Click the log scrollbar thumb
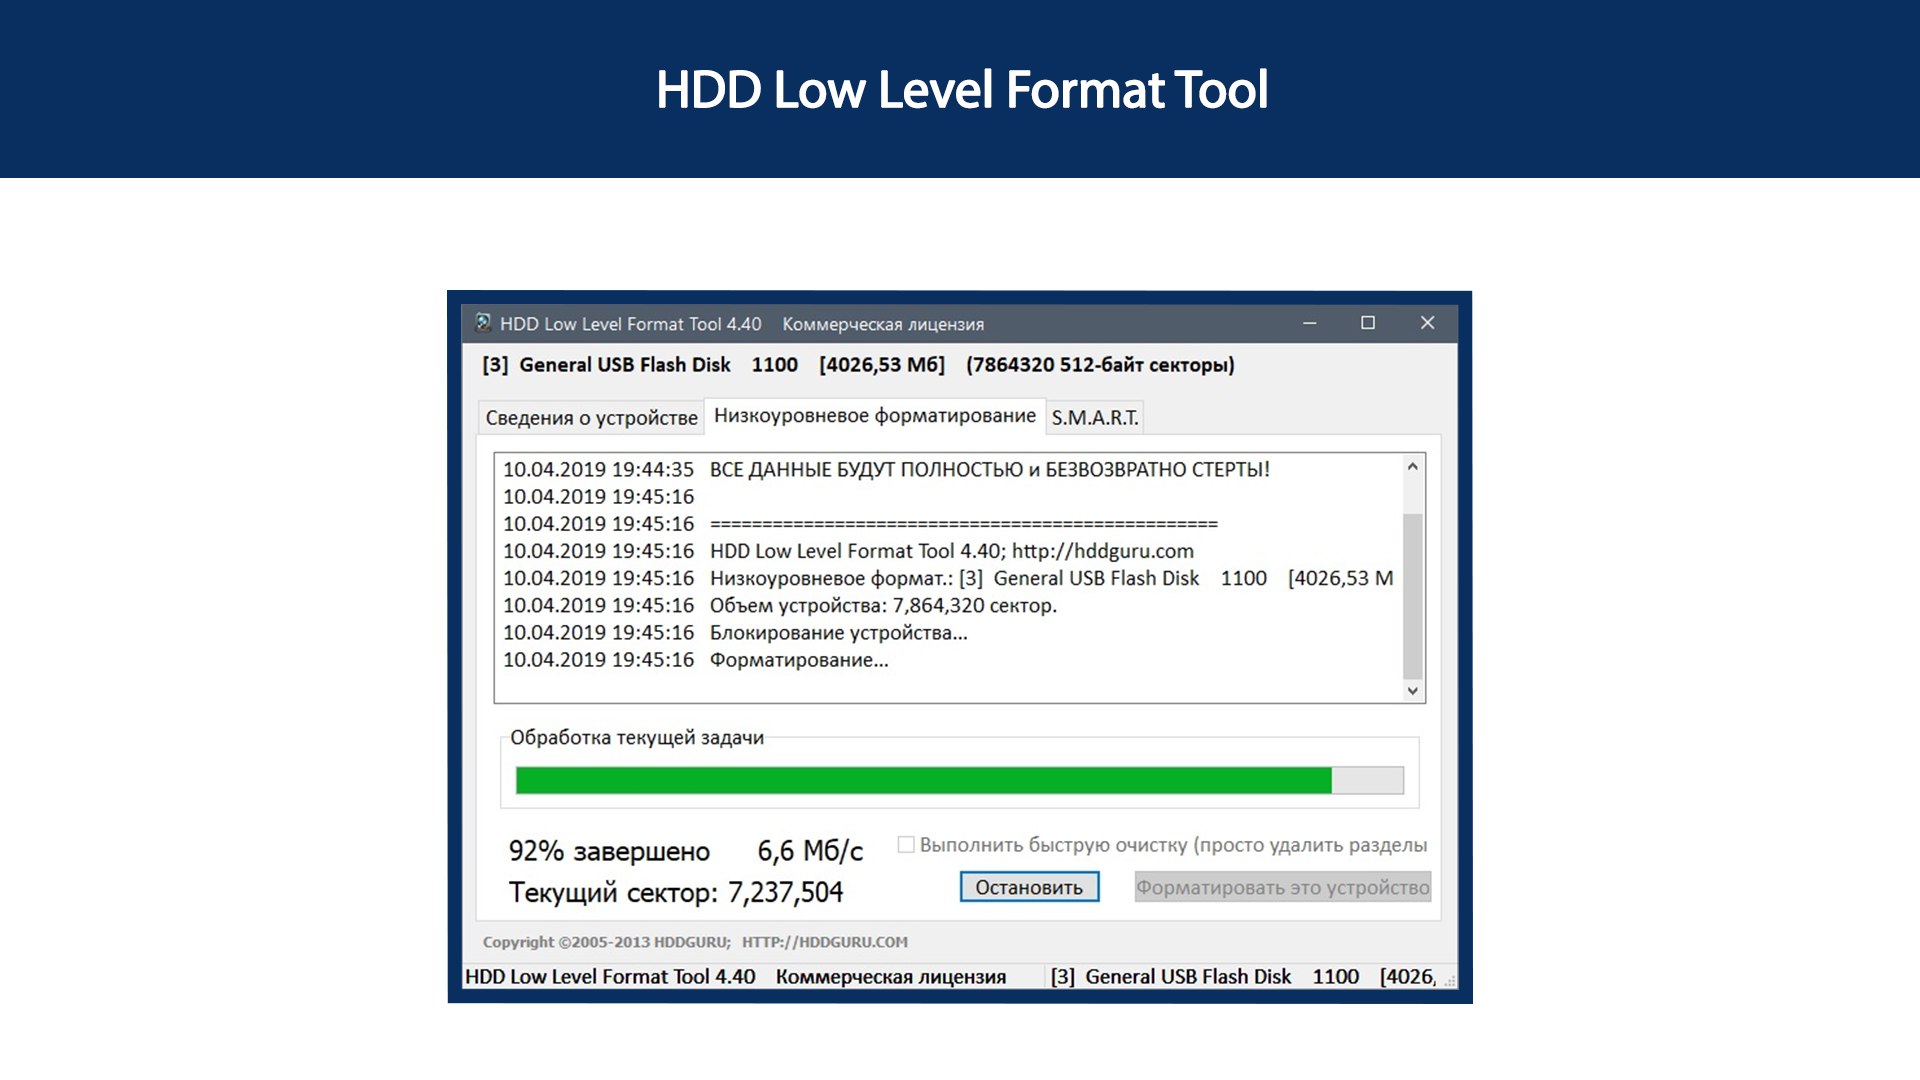 (1412, 596)
